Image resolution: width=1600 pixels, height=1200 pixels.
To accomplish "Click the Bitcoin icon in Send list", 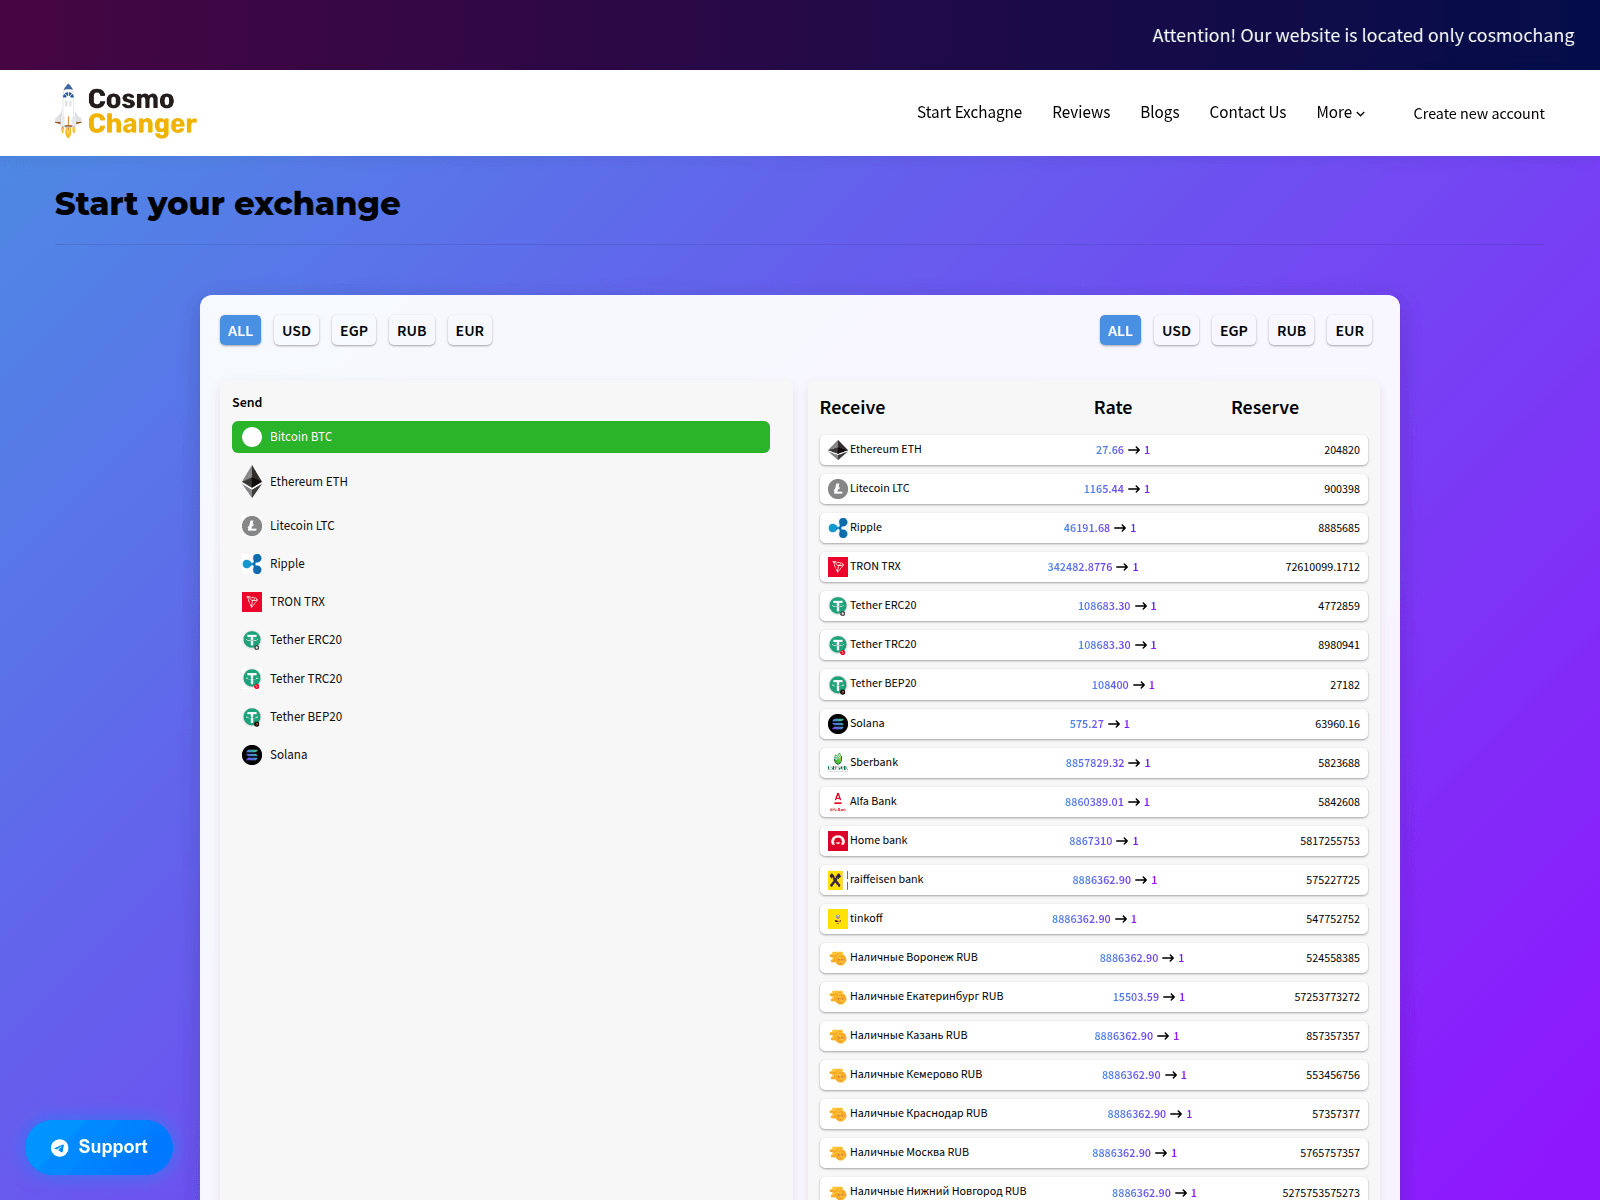I will pos(252,437).
